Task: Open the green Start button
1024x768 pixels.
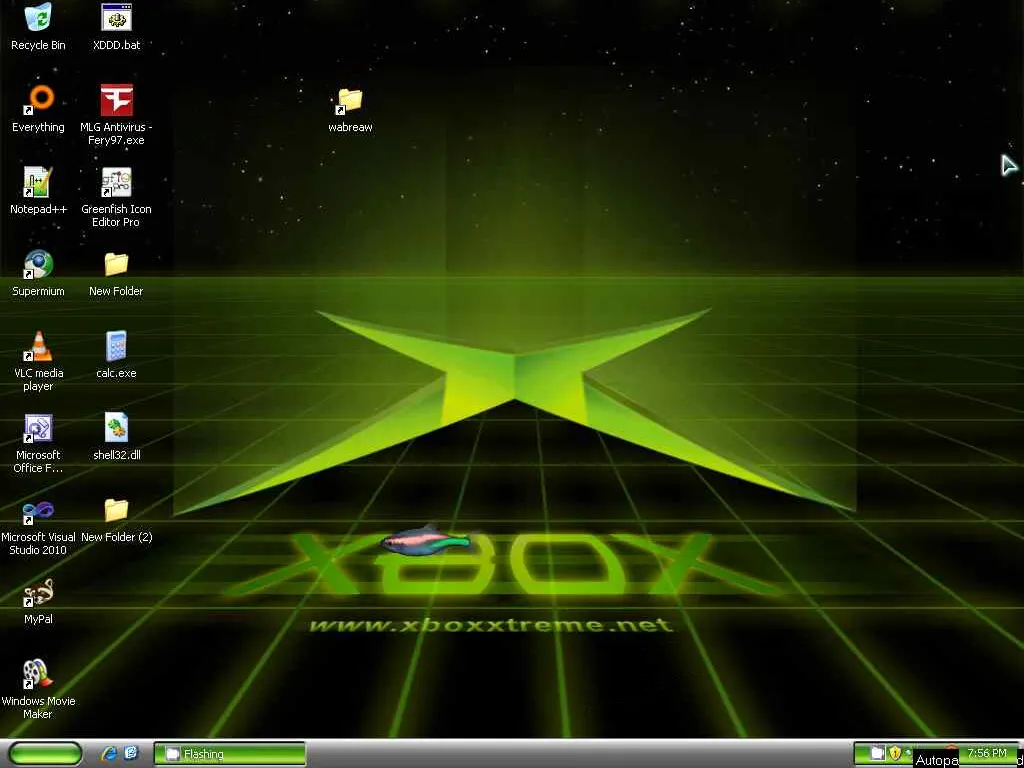Action: coord(45,754)
